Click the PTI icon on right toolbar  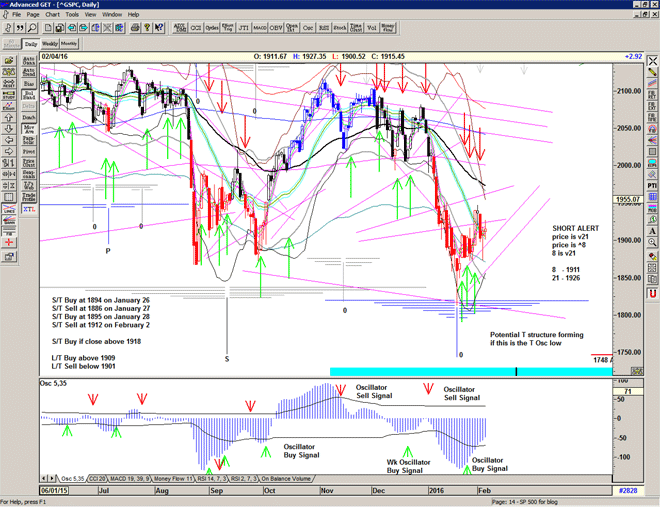click(x=652, y=186)
